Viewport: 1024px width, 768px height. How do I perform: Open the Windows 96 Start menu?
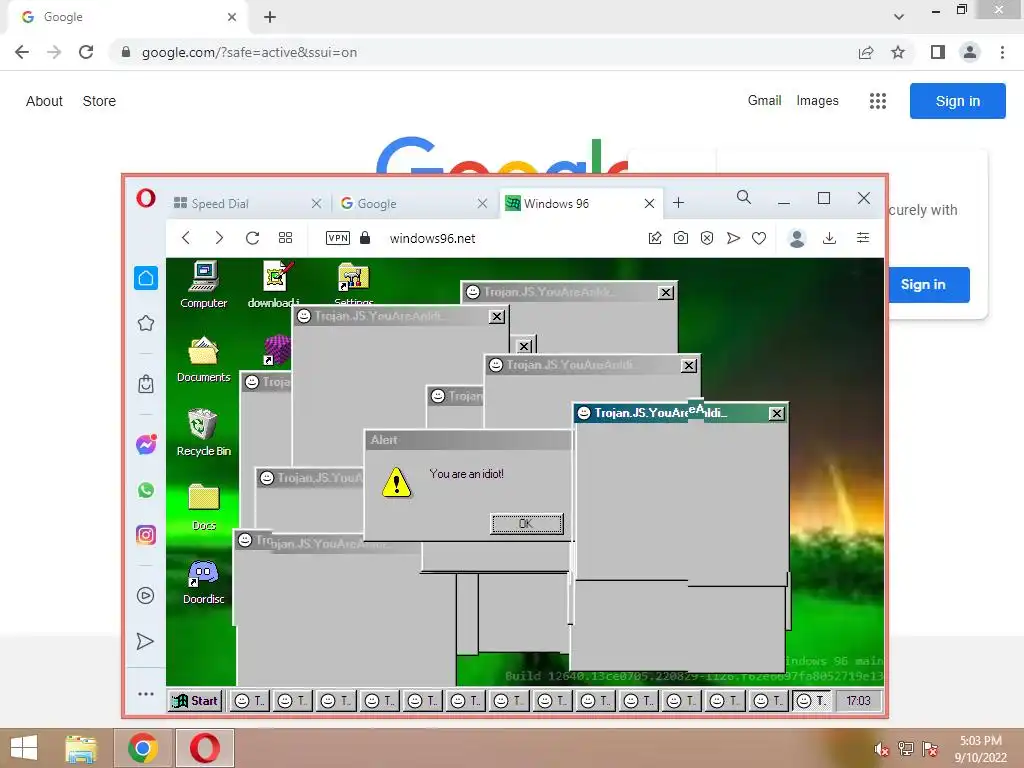tap(195, 701)
